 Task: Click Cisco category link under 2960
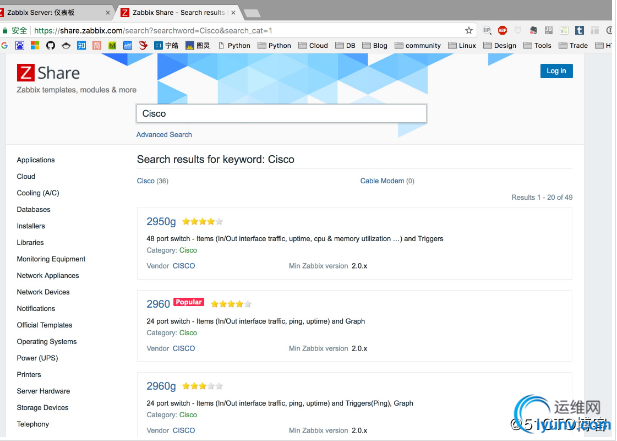pos(188,333)
